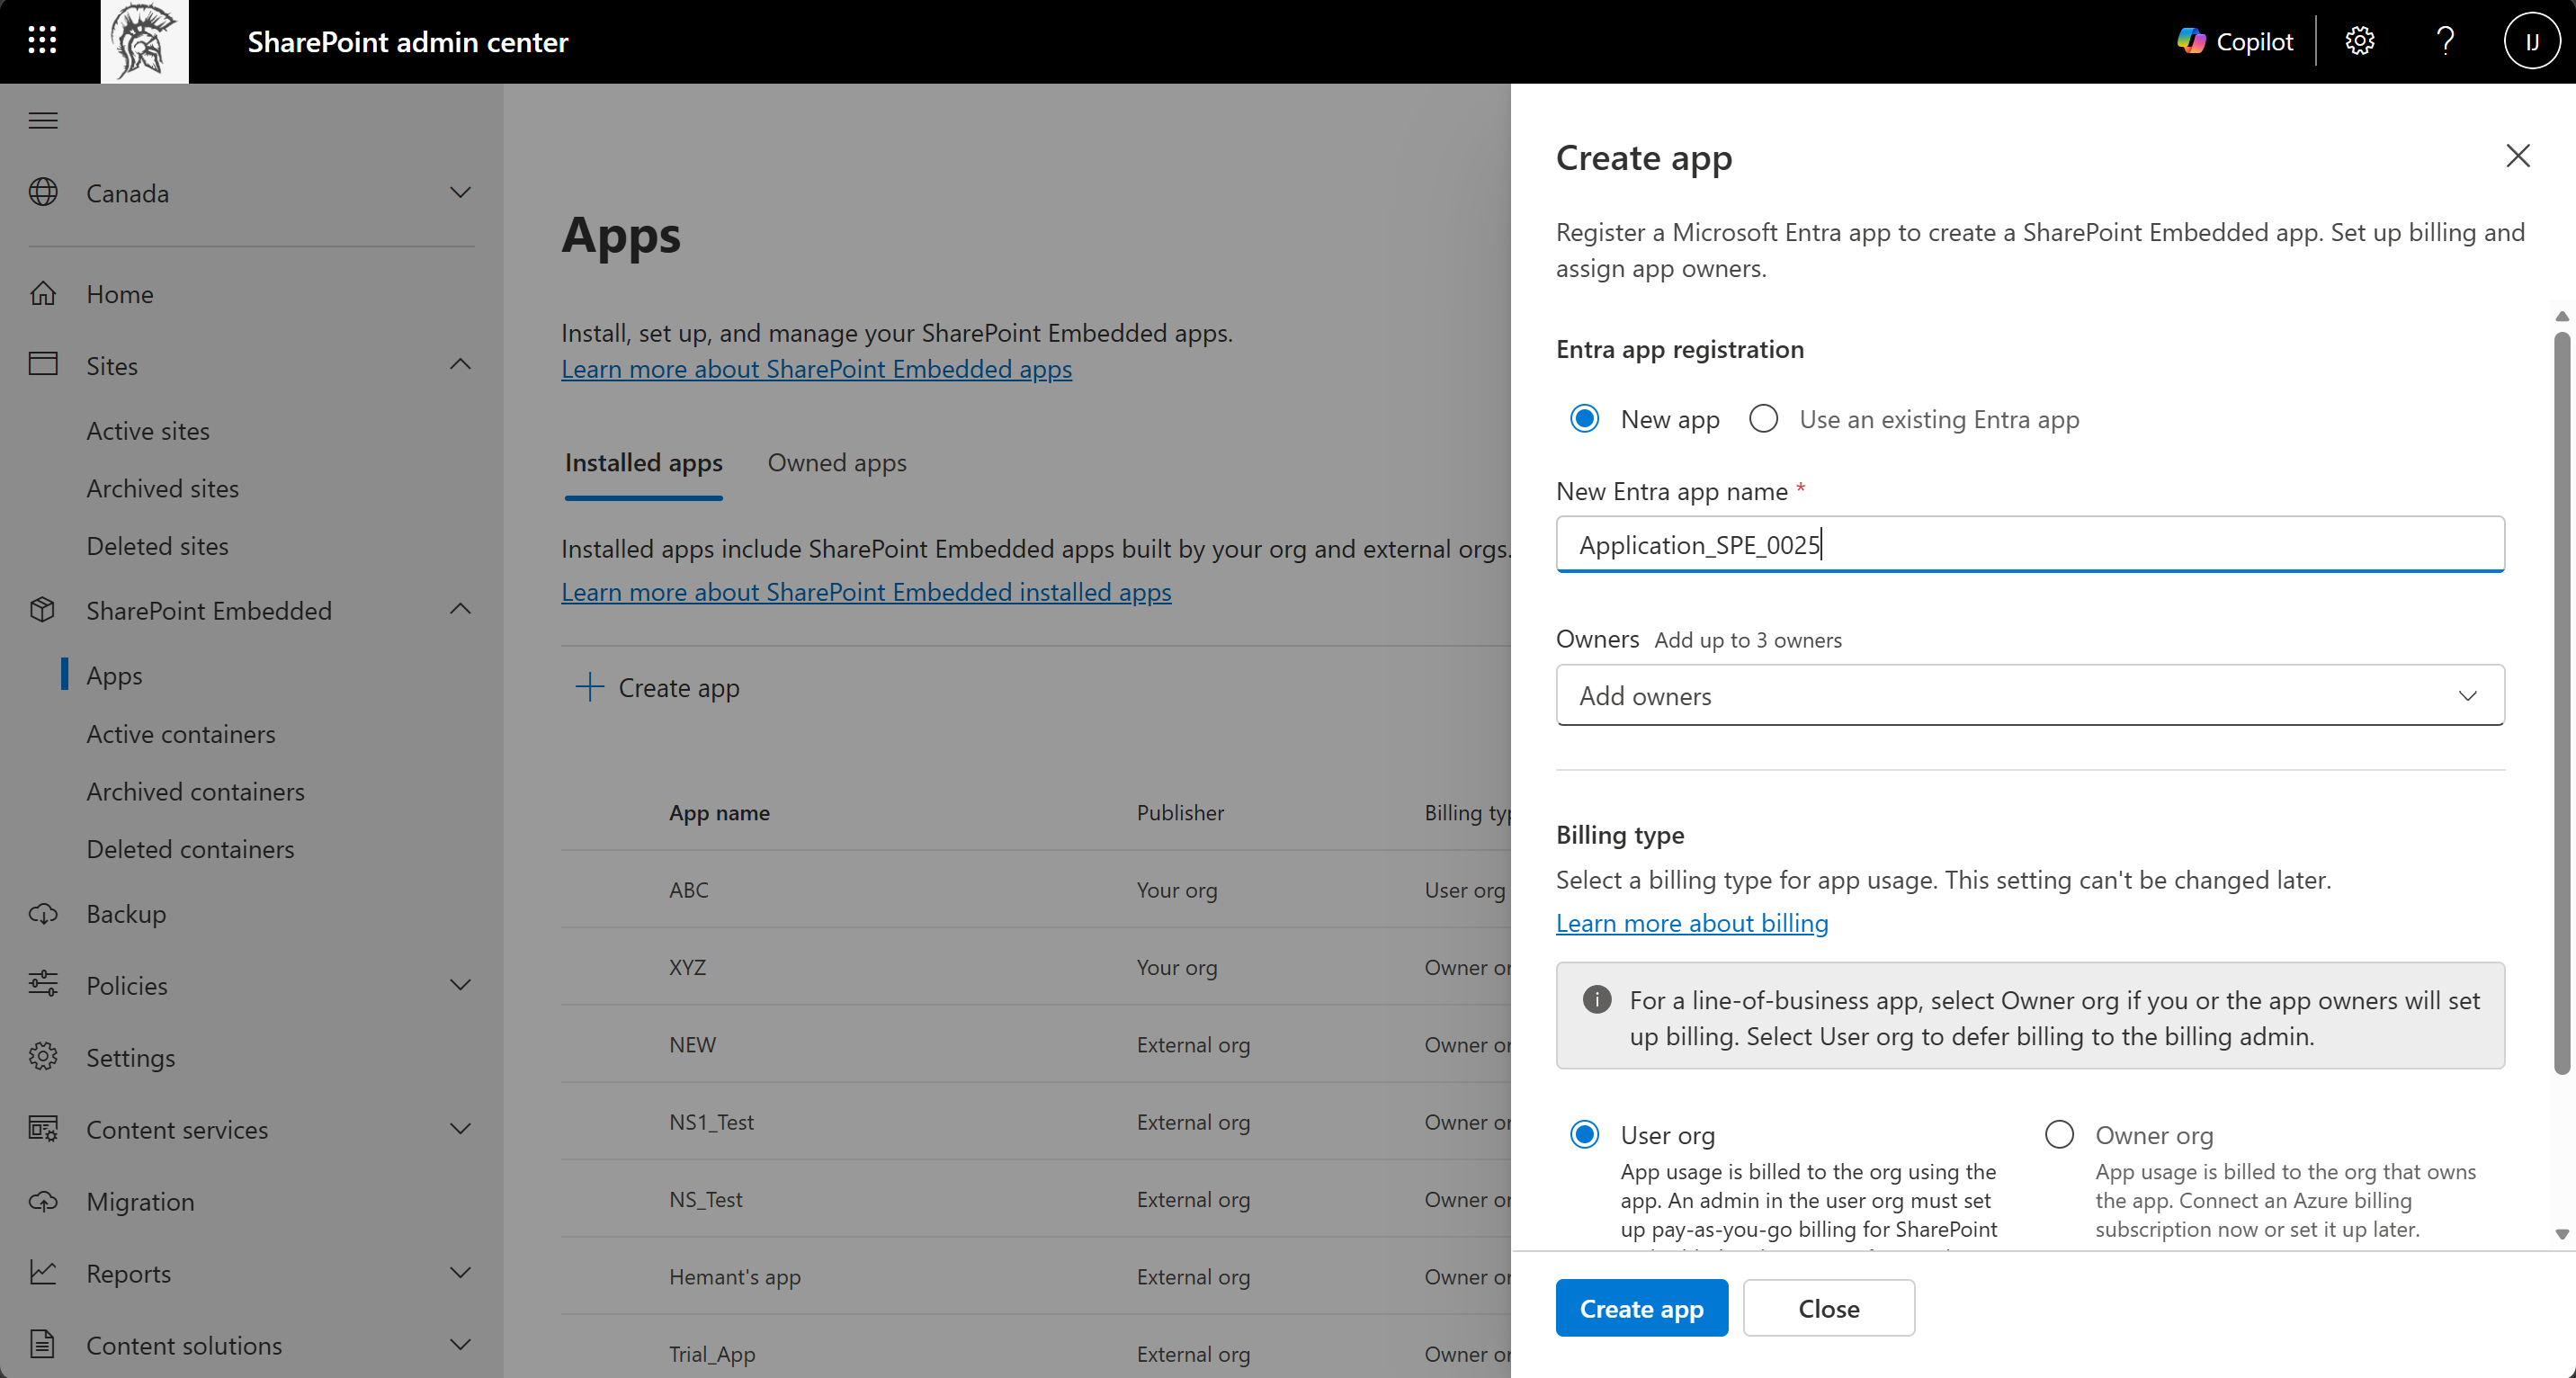Open the ABC app row

click(1036, 889)
